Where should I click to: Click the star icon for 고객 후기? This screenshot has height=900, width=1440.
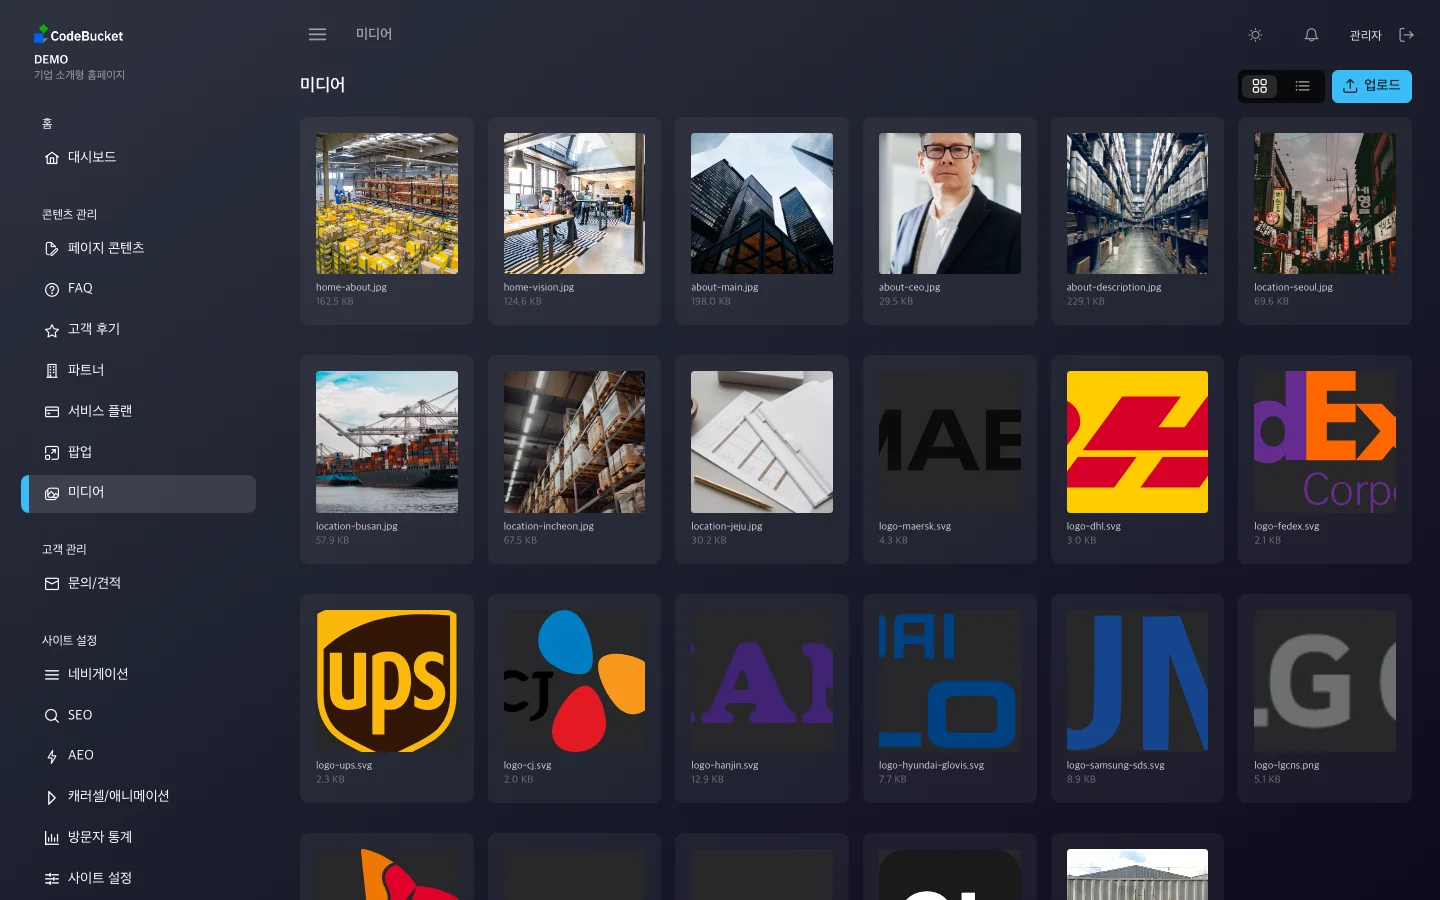pos(52,331)
